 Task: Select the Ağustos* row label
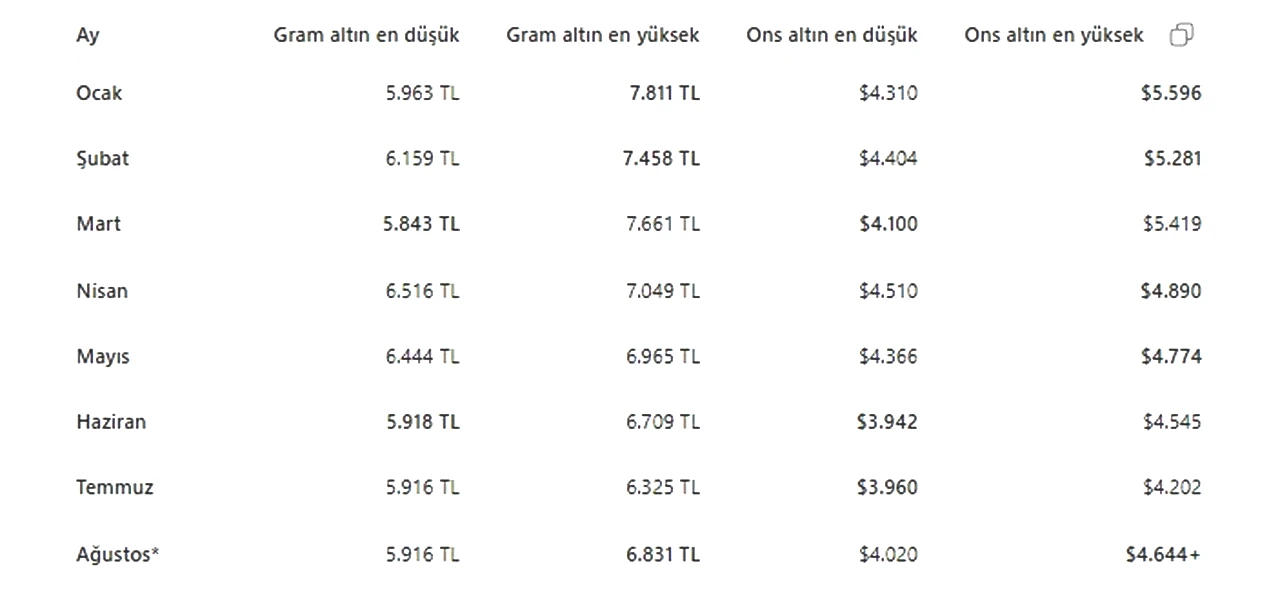click(x=118, y=554)
